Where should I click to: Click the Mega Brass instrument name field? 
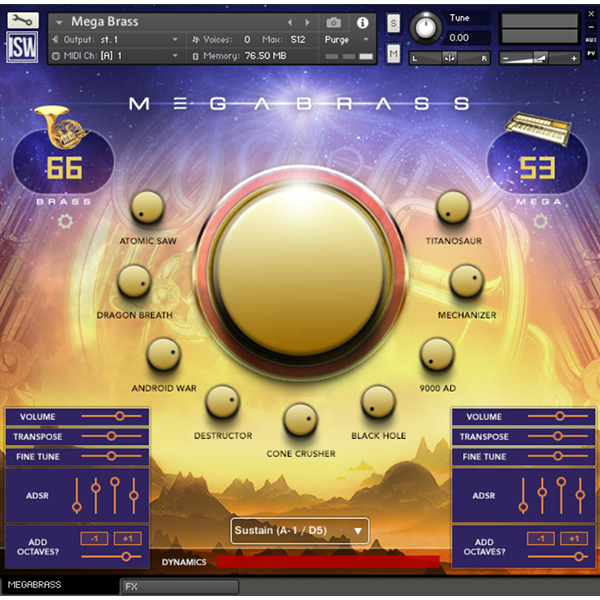click(104, 22)
